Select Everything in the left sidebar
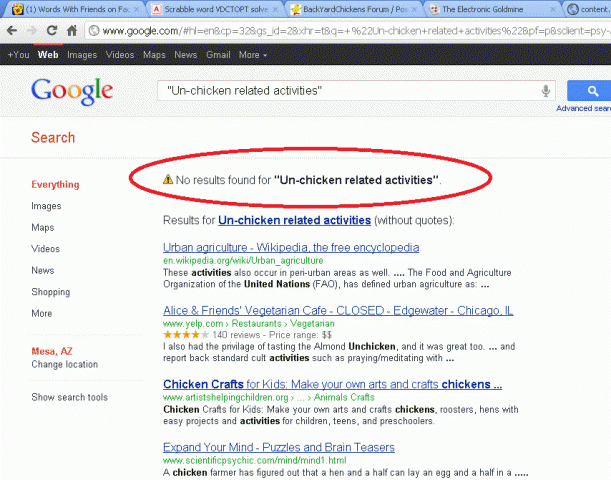The image size is (611, 480). pyautogui.click(x=55, y=184)
